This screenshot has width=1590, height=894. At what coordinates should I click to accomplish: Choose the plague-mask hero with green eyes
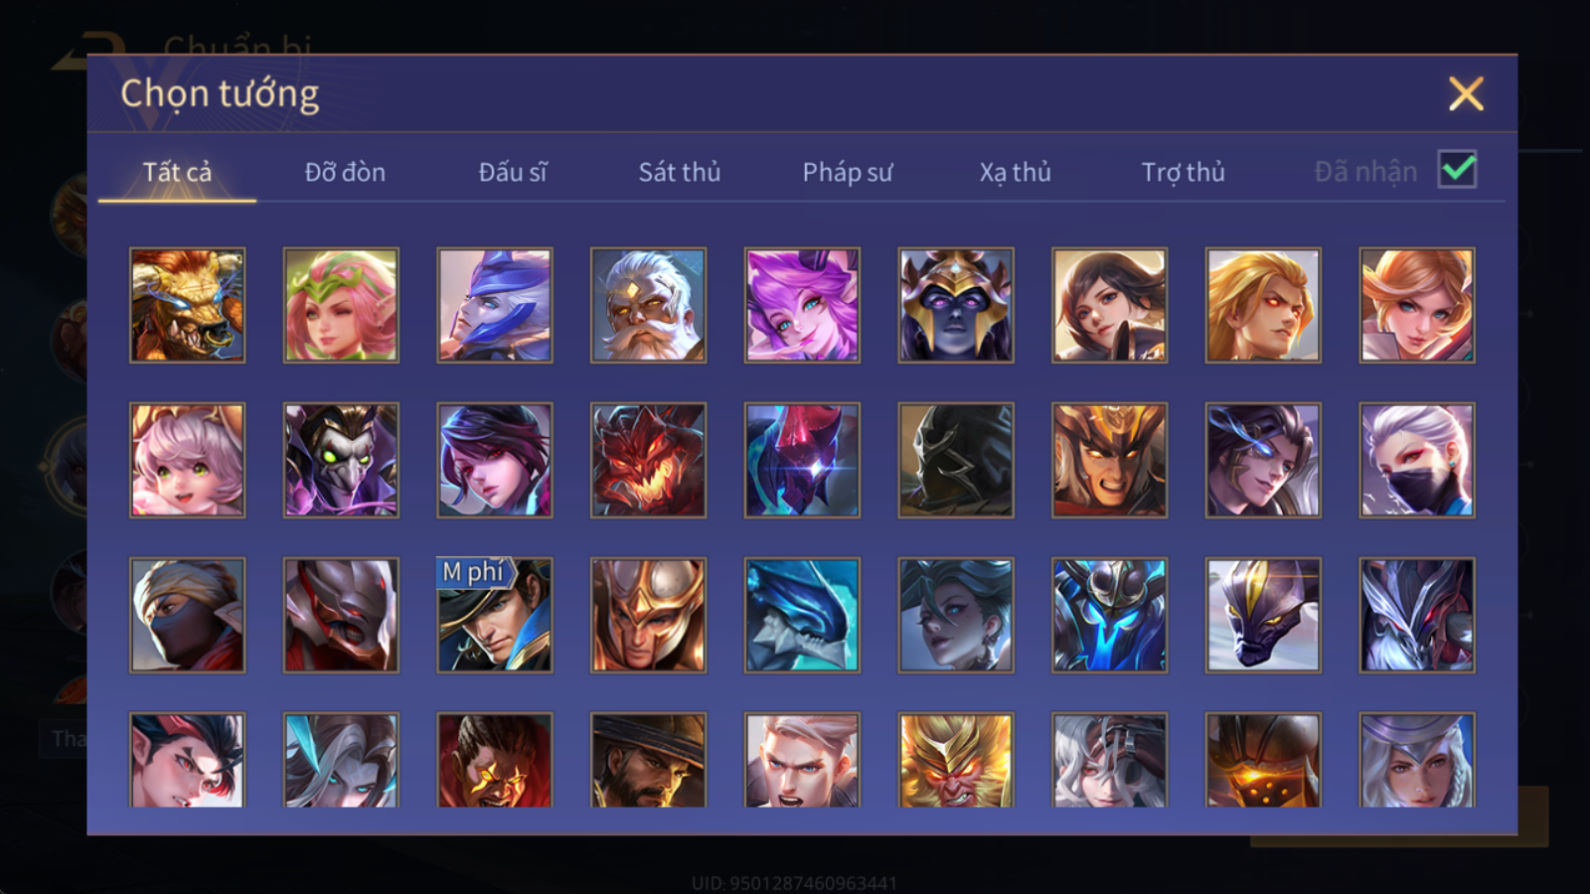(341, 460)
